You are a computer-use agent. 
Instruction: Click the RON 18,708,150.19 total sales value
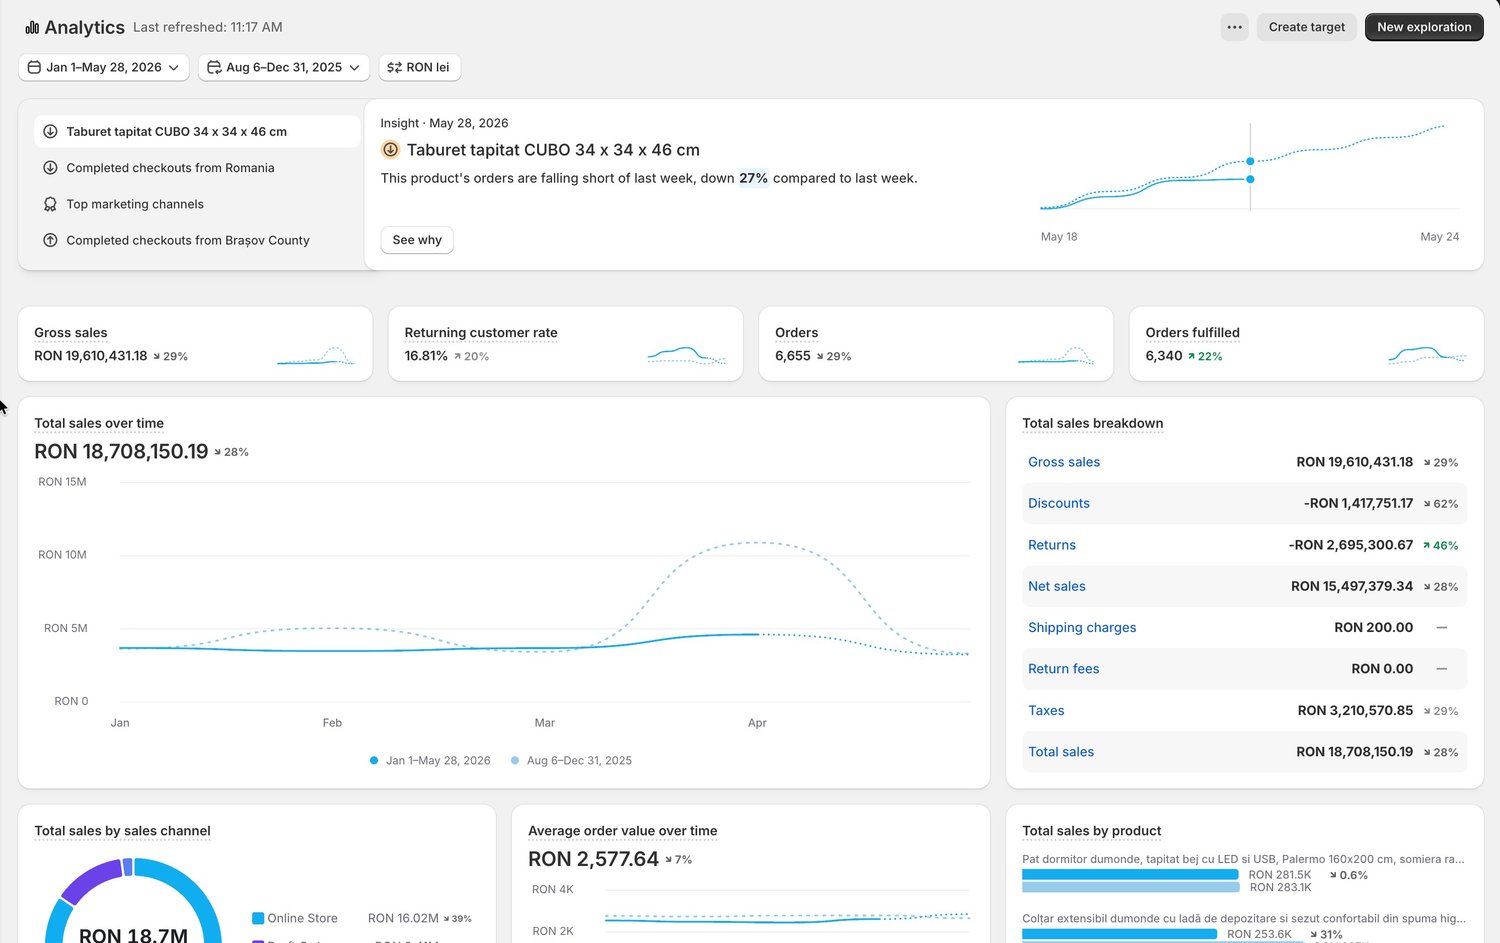(121, 451)
